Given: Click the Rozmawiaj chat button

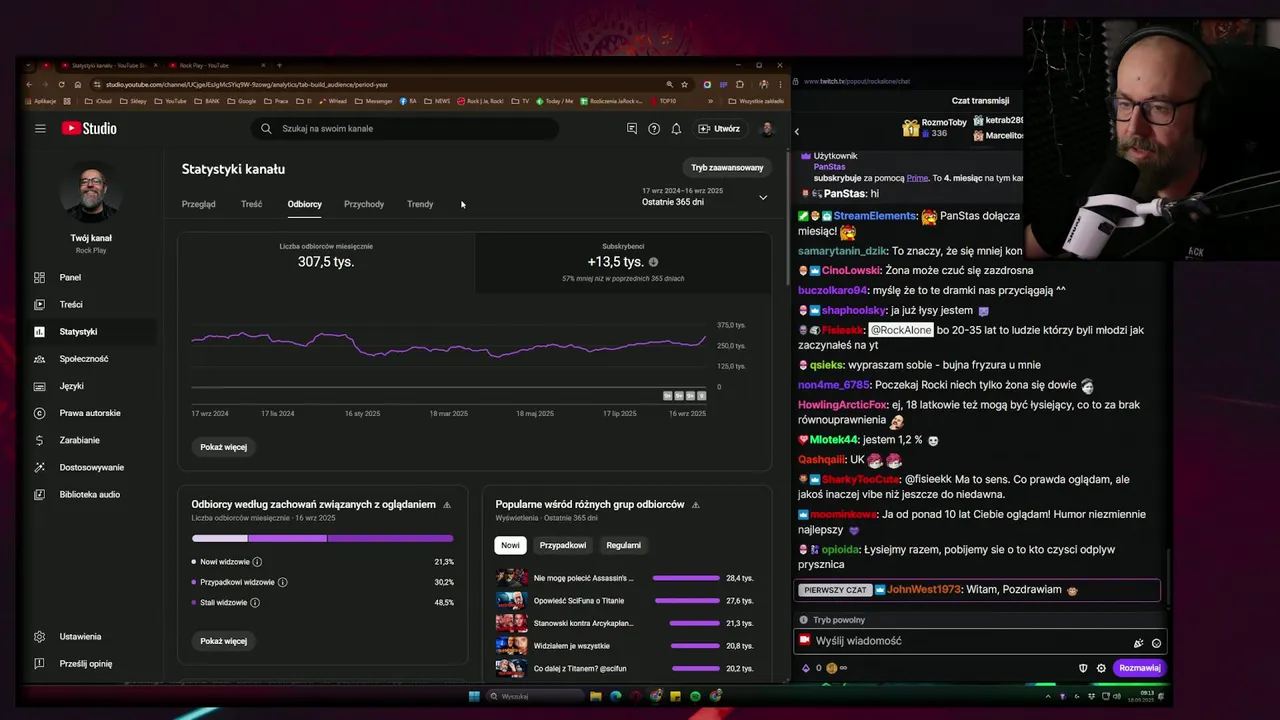Looking at the screenshot, I should [1139, 668].
